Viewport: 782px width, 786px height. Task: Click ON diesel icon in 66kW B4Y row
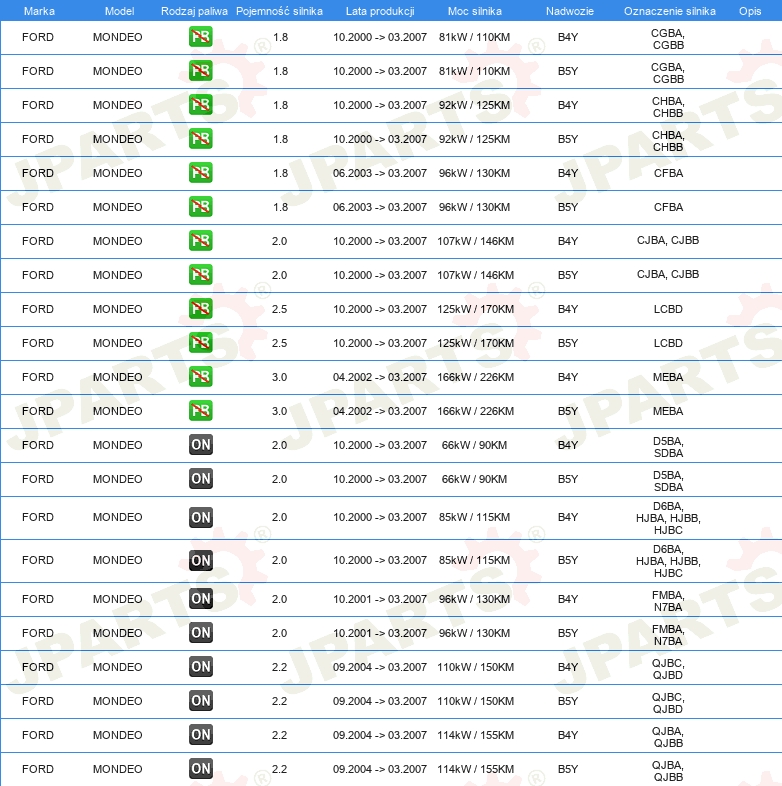tap(201, 445)
